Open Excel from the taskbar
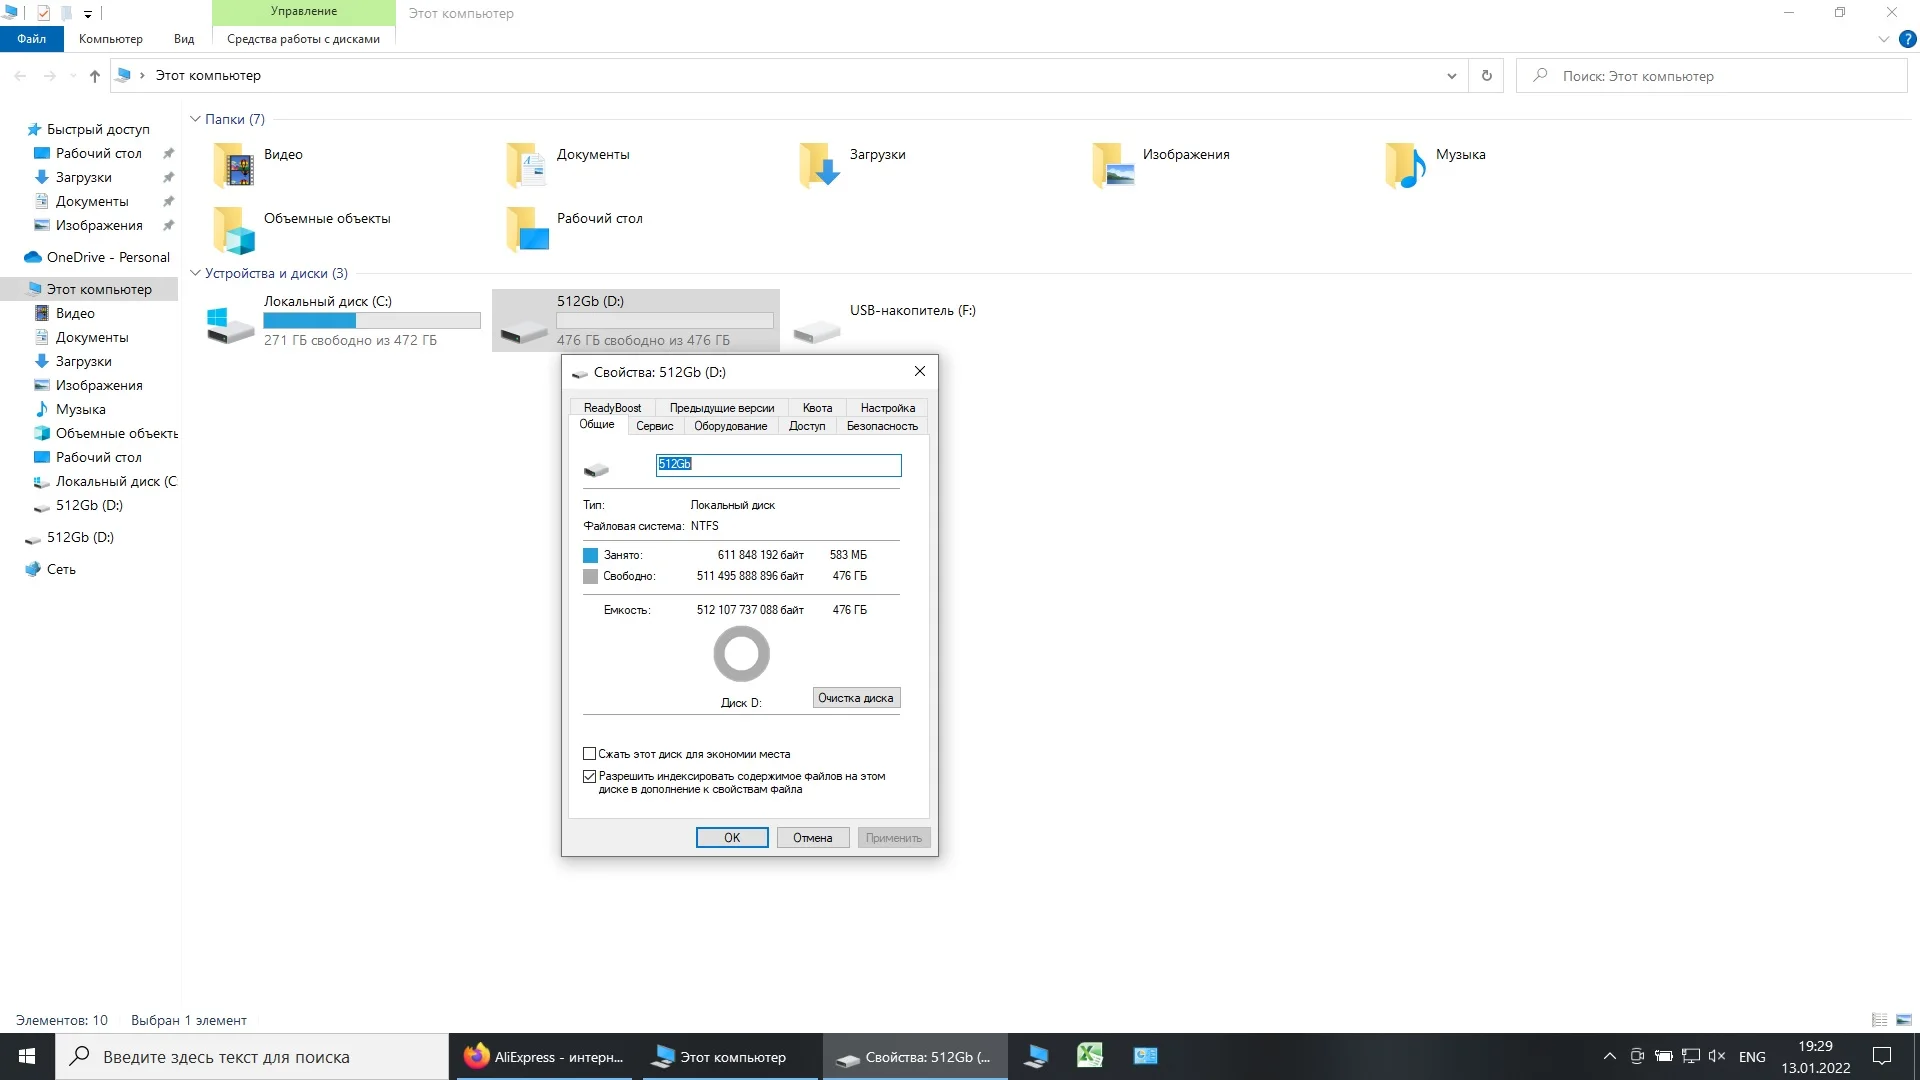 coord(1089,1056)
